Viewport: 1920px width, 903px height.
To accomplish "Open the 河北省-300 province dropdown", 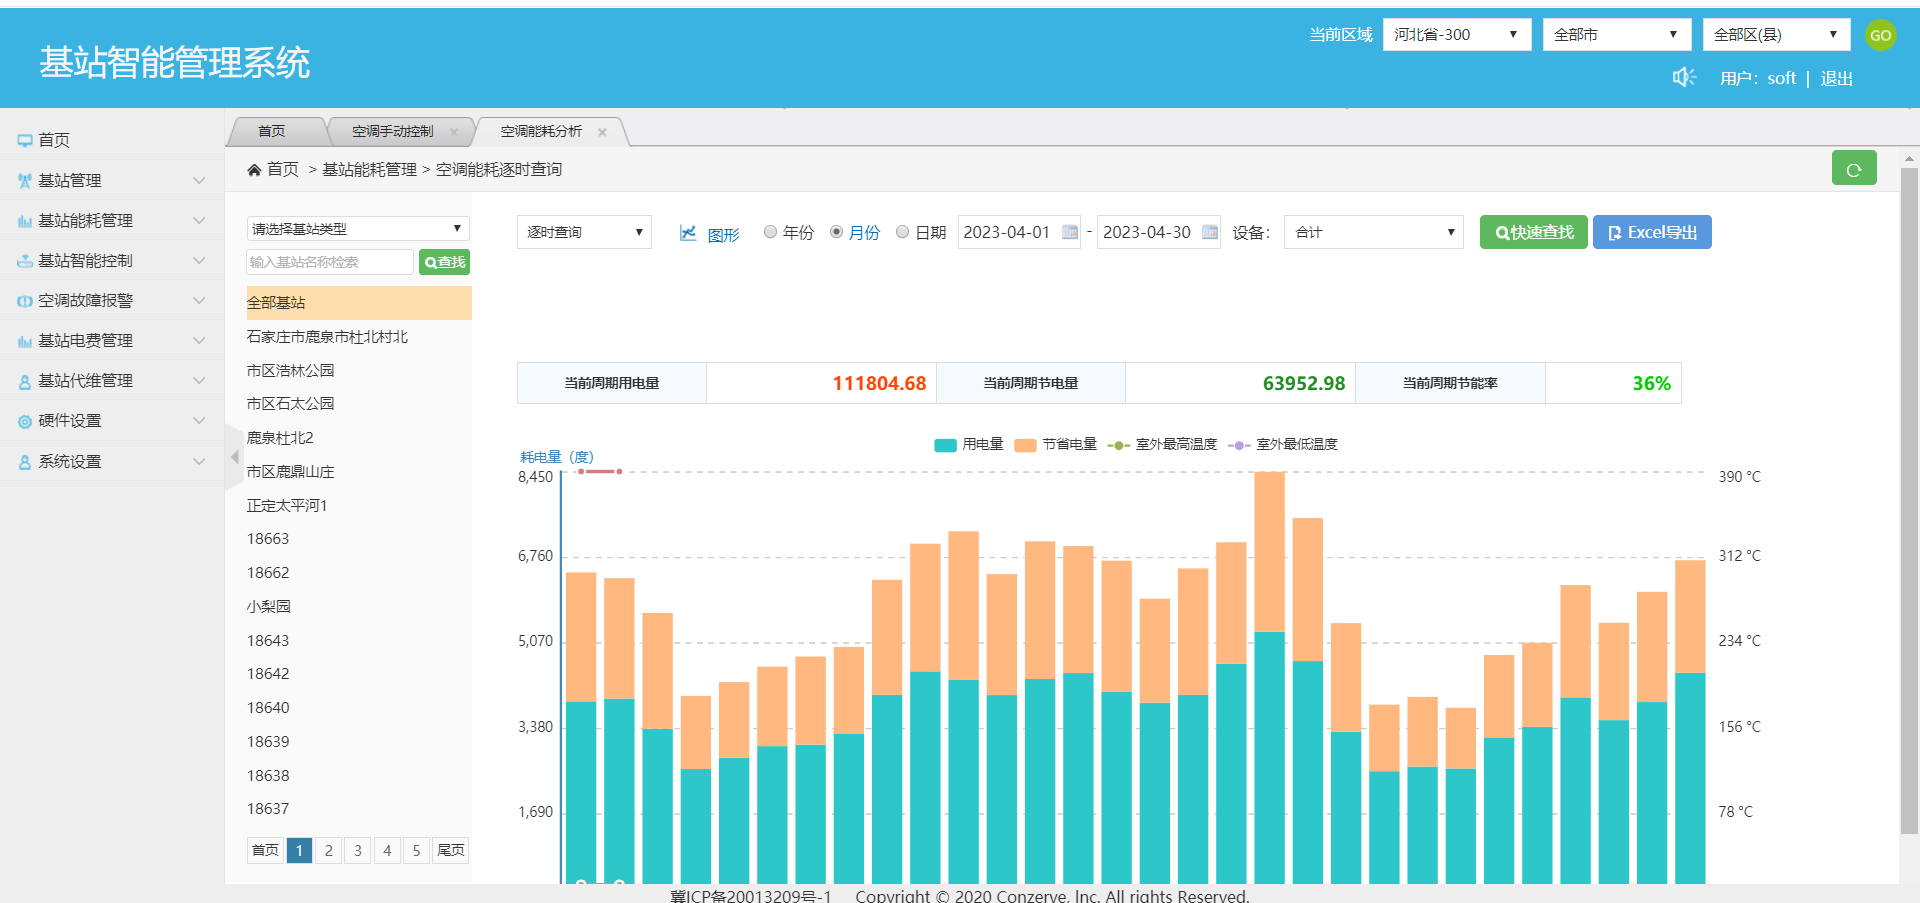I will [1457, 35].
